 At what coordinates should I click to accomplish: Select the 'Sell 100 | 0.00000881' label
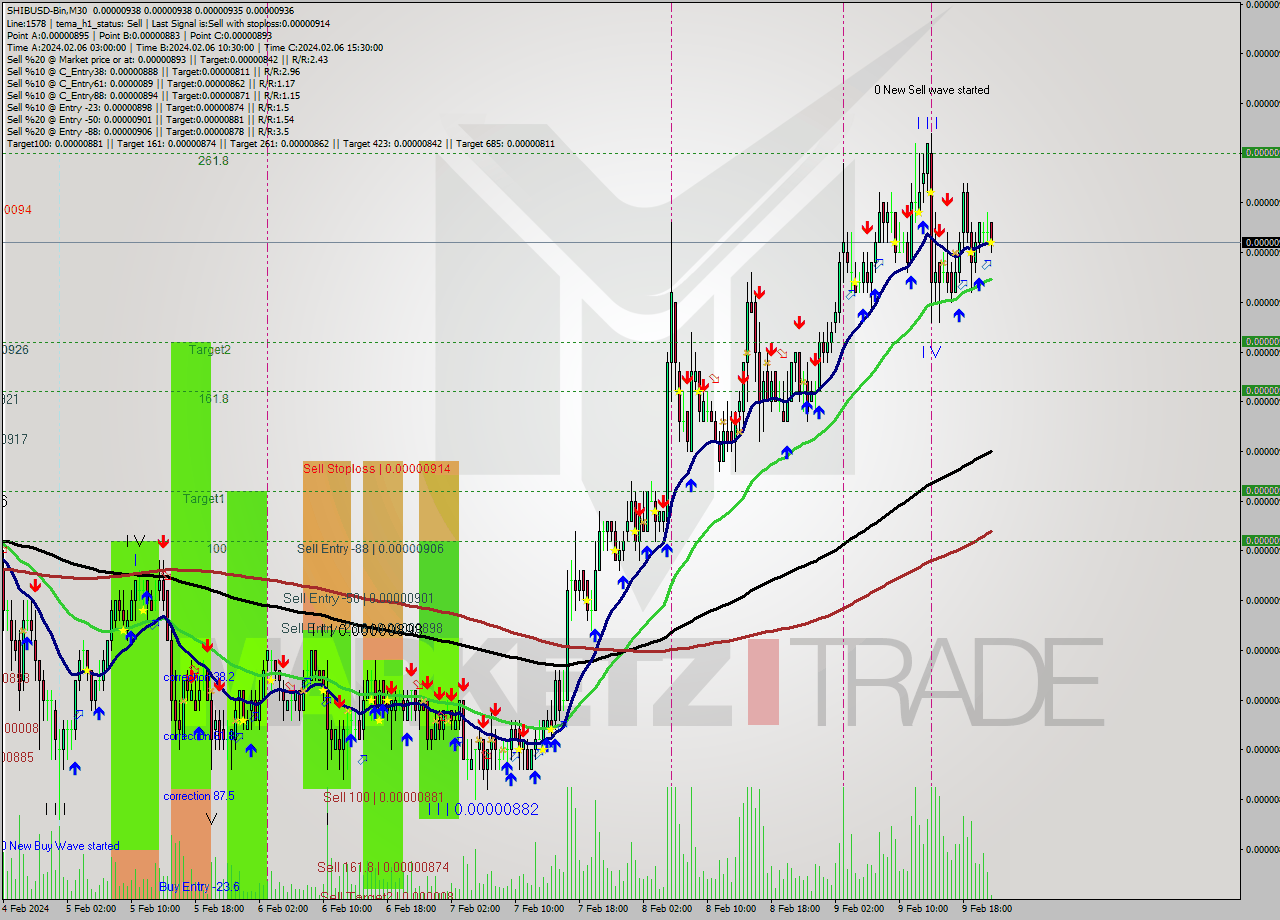click(383, 797)
